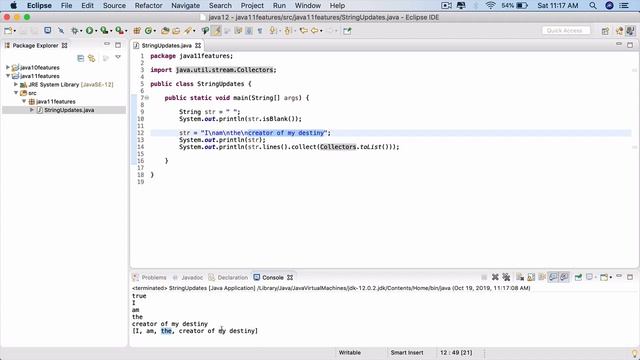Click New Java Class toolbar icon
Screen dimensions: 640x360
coord(149,31)
